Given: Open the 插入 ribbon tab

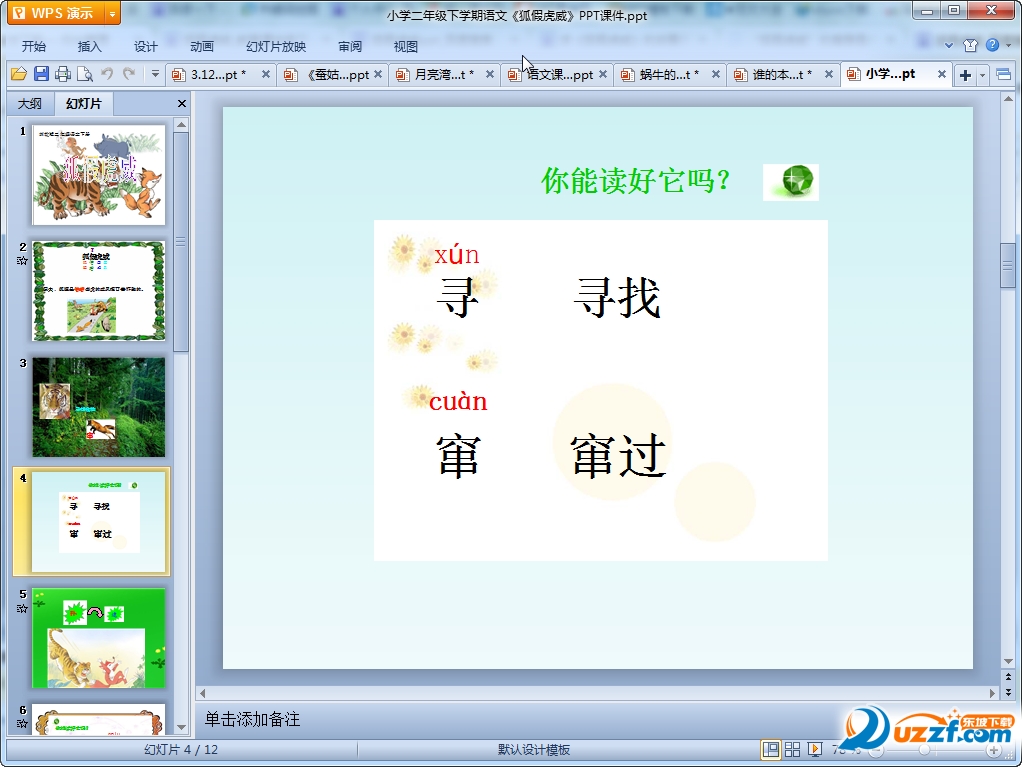Looking at the screenshot, I should coord(89,46).
